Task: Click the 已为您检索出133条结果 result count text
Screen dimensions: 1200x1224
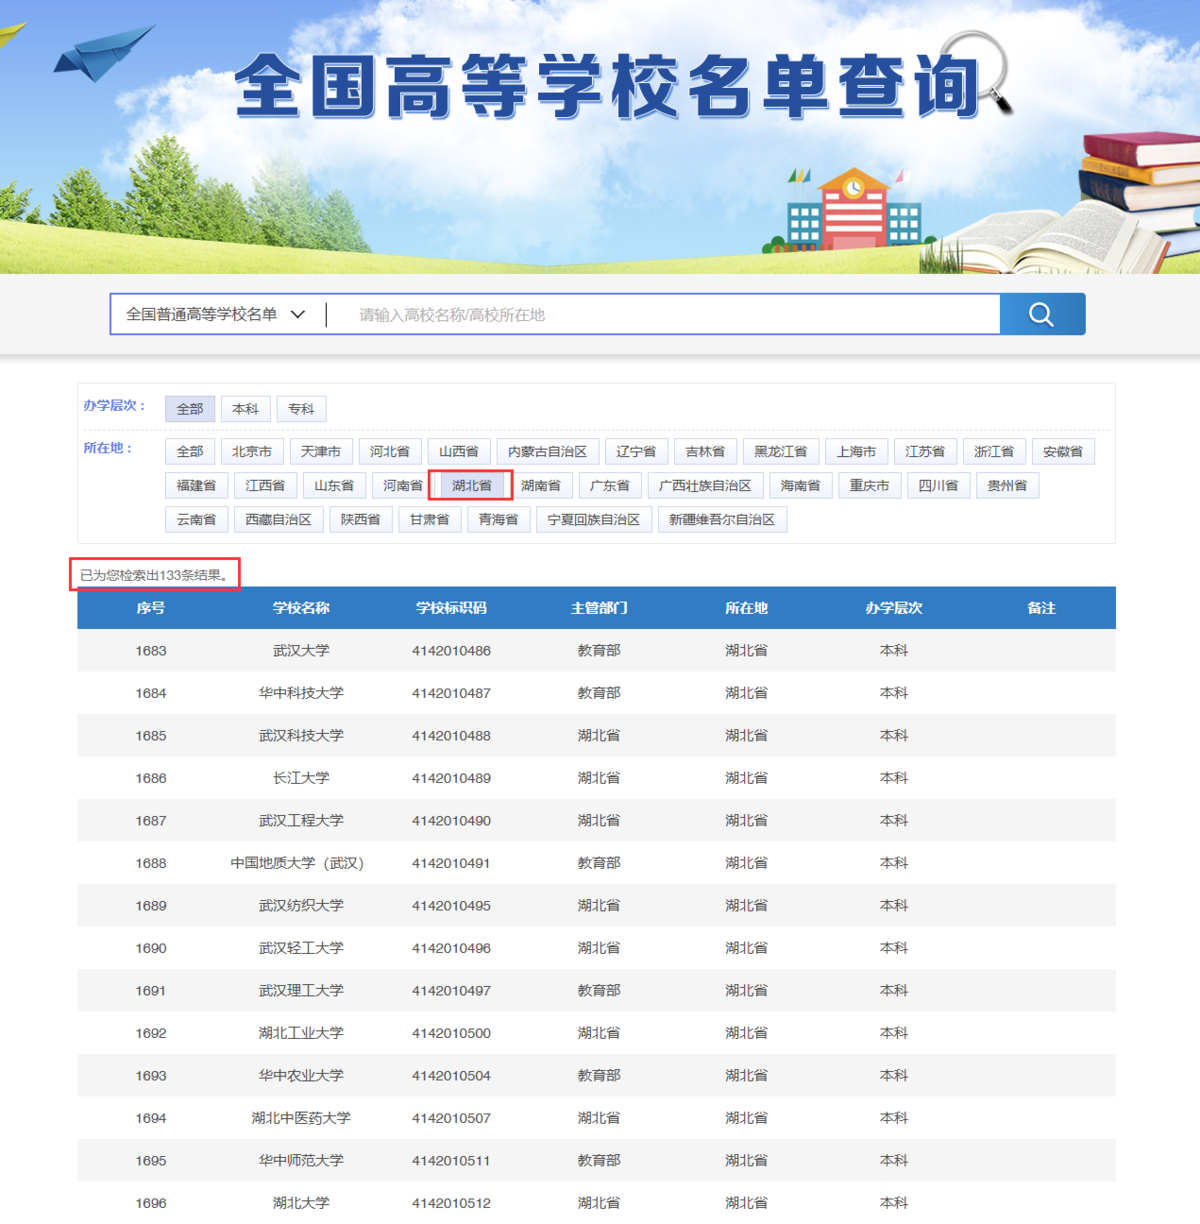Action: pyautogui.click(x=155, y=575)
